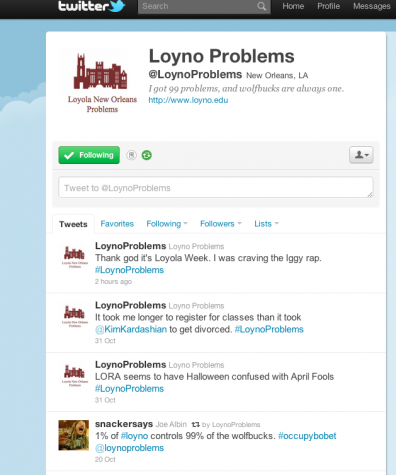Click retweet icon on snackersays tweet

195,424
